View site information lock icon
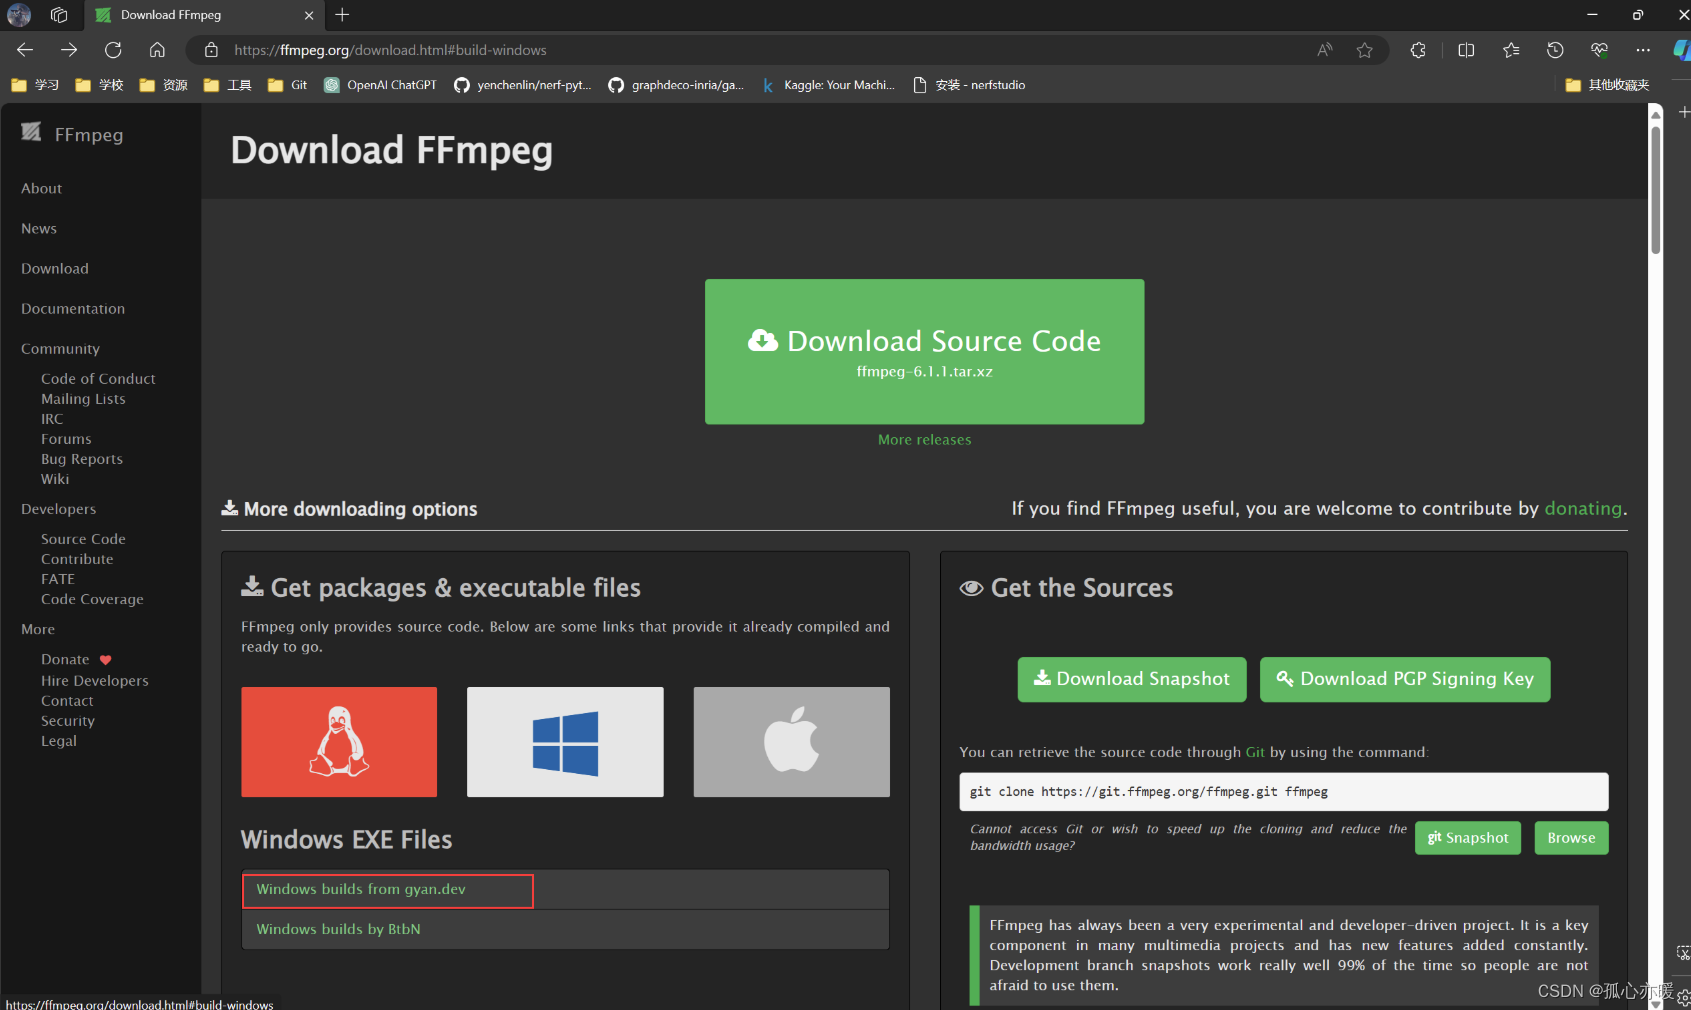The width and height of the screenshot is (1691, 1010). point(211,50)
